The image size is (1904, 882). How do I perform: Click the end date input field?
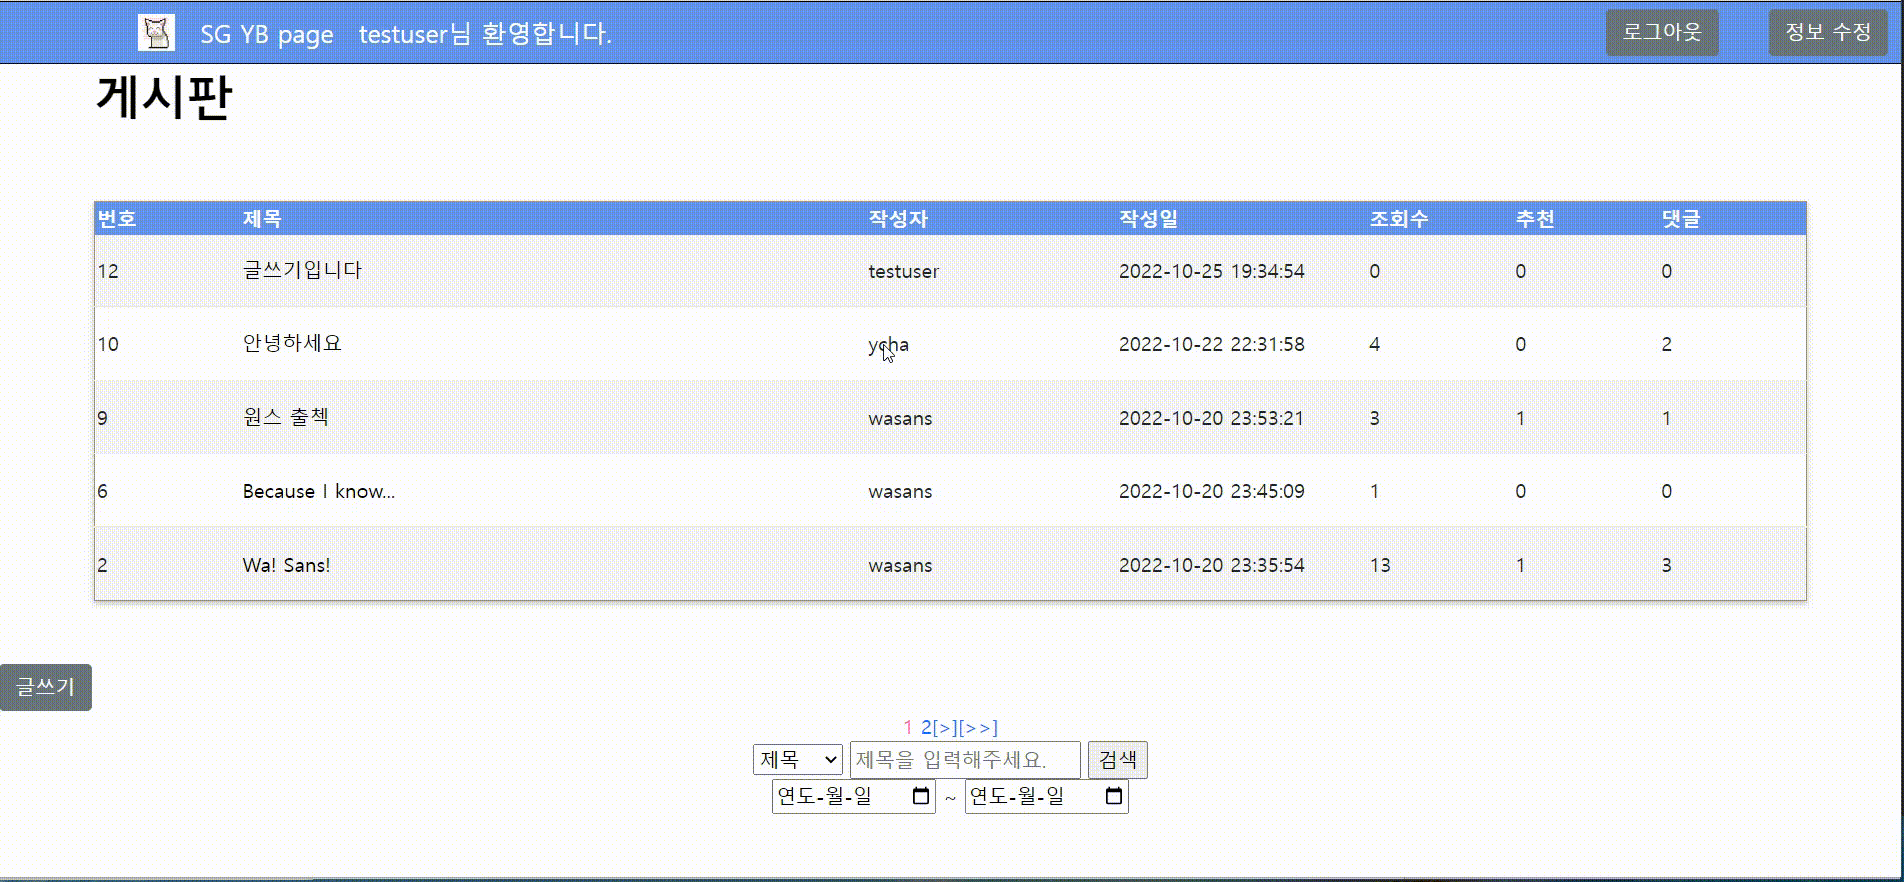[1046, 796]
